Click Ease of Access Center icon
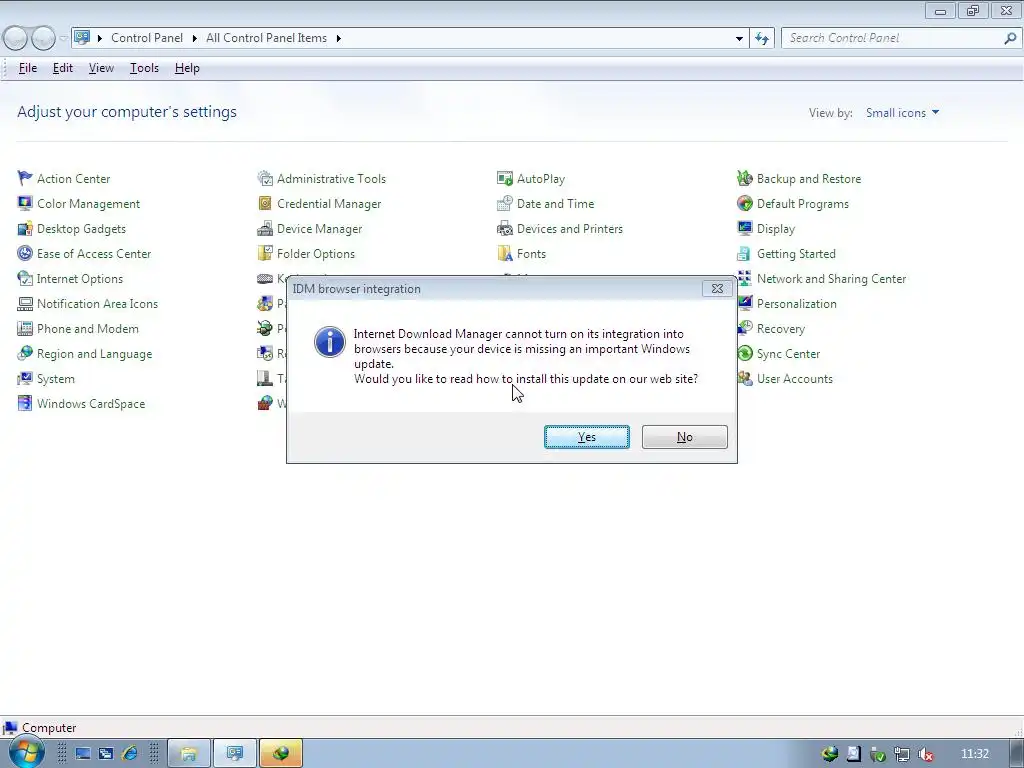The height and width of the screenshot is (768, 1024). 25,253
